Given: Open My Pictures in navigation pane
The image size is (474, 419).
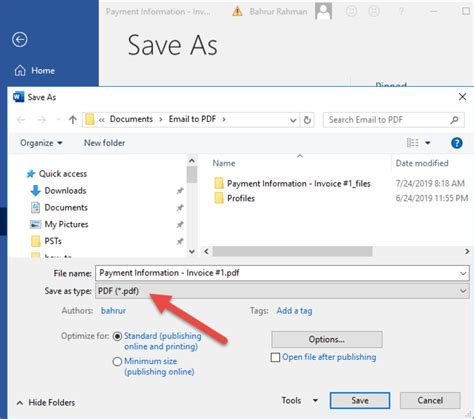Looking at the screenshot, I should [x=59, y=224].
